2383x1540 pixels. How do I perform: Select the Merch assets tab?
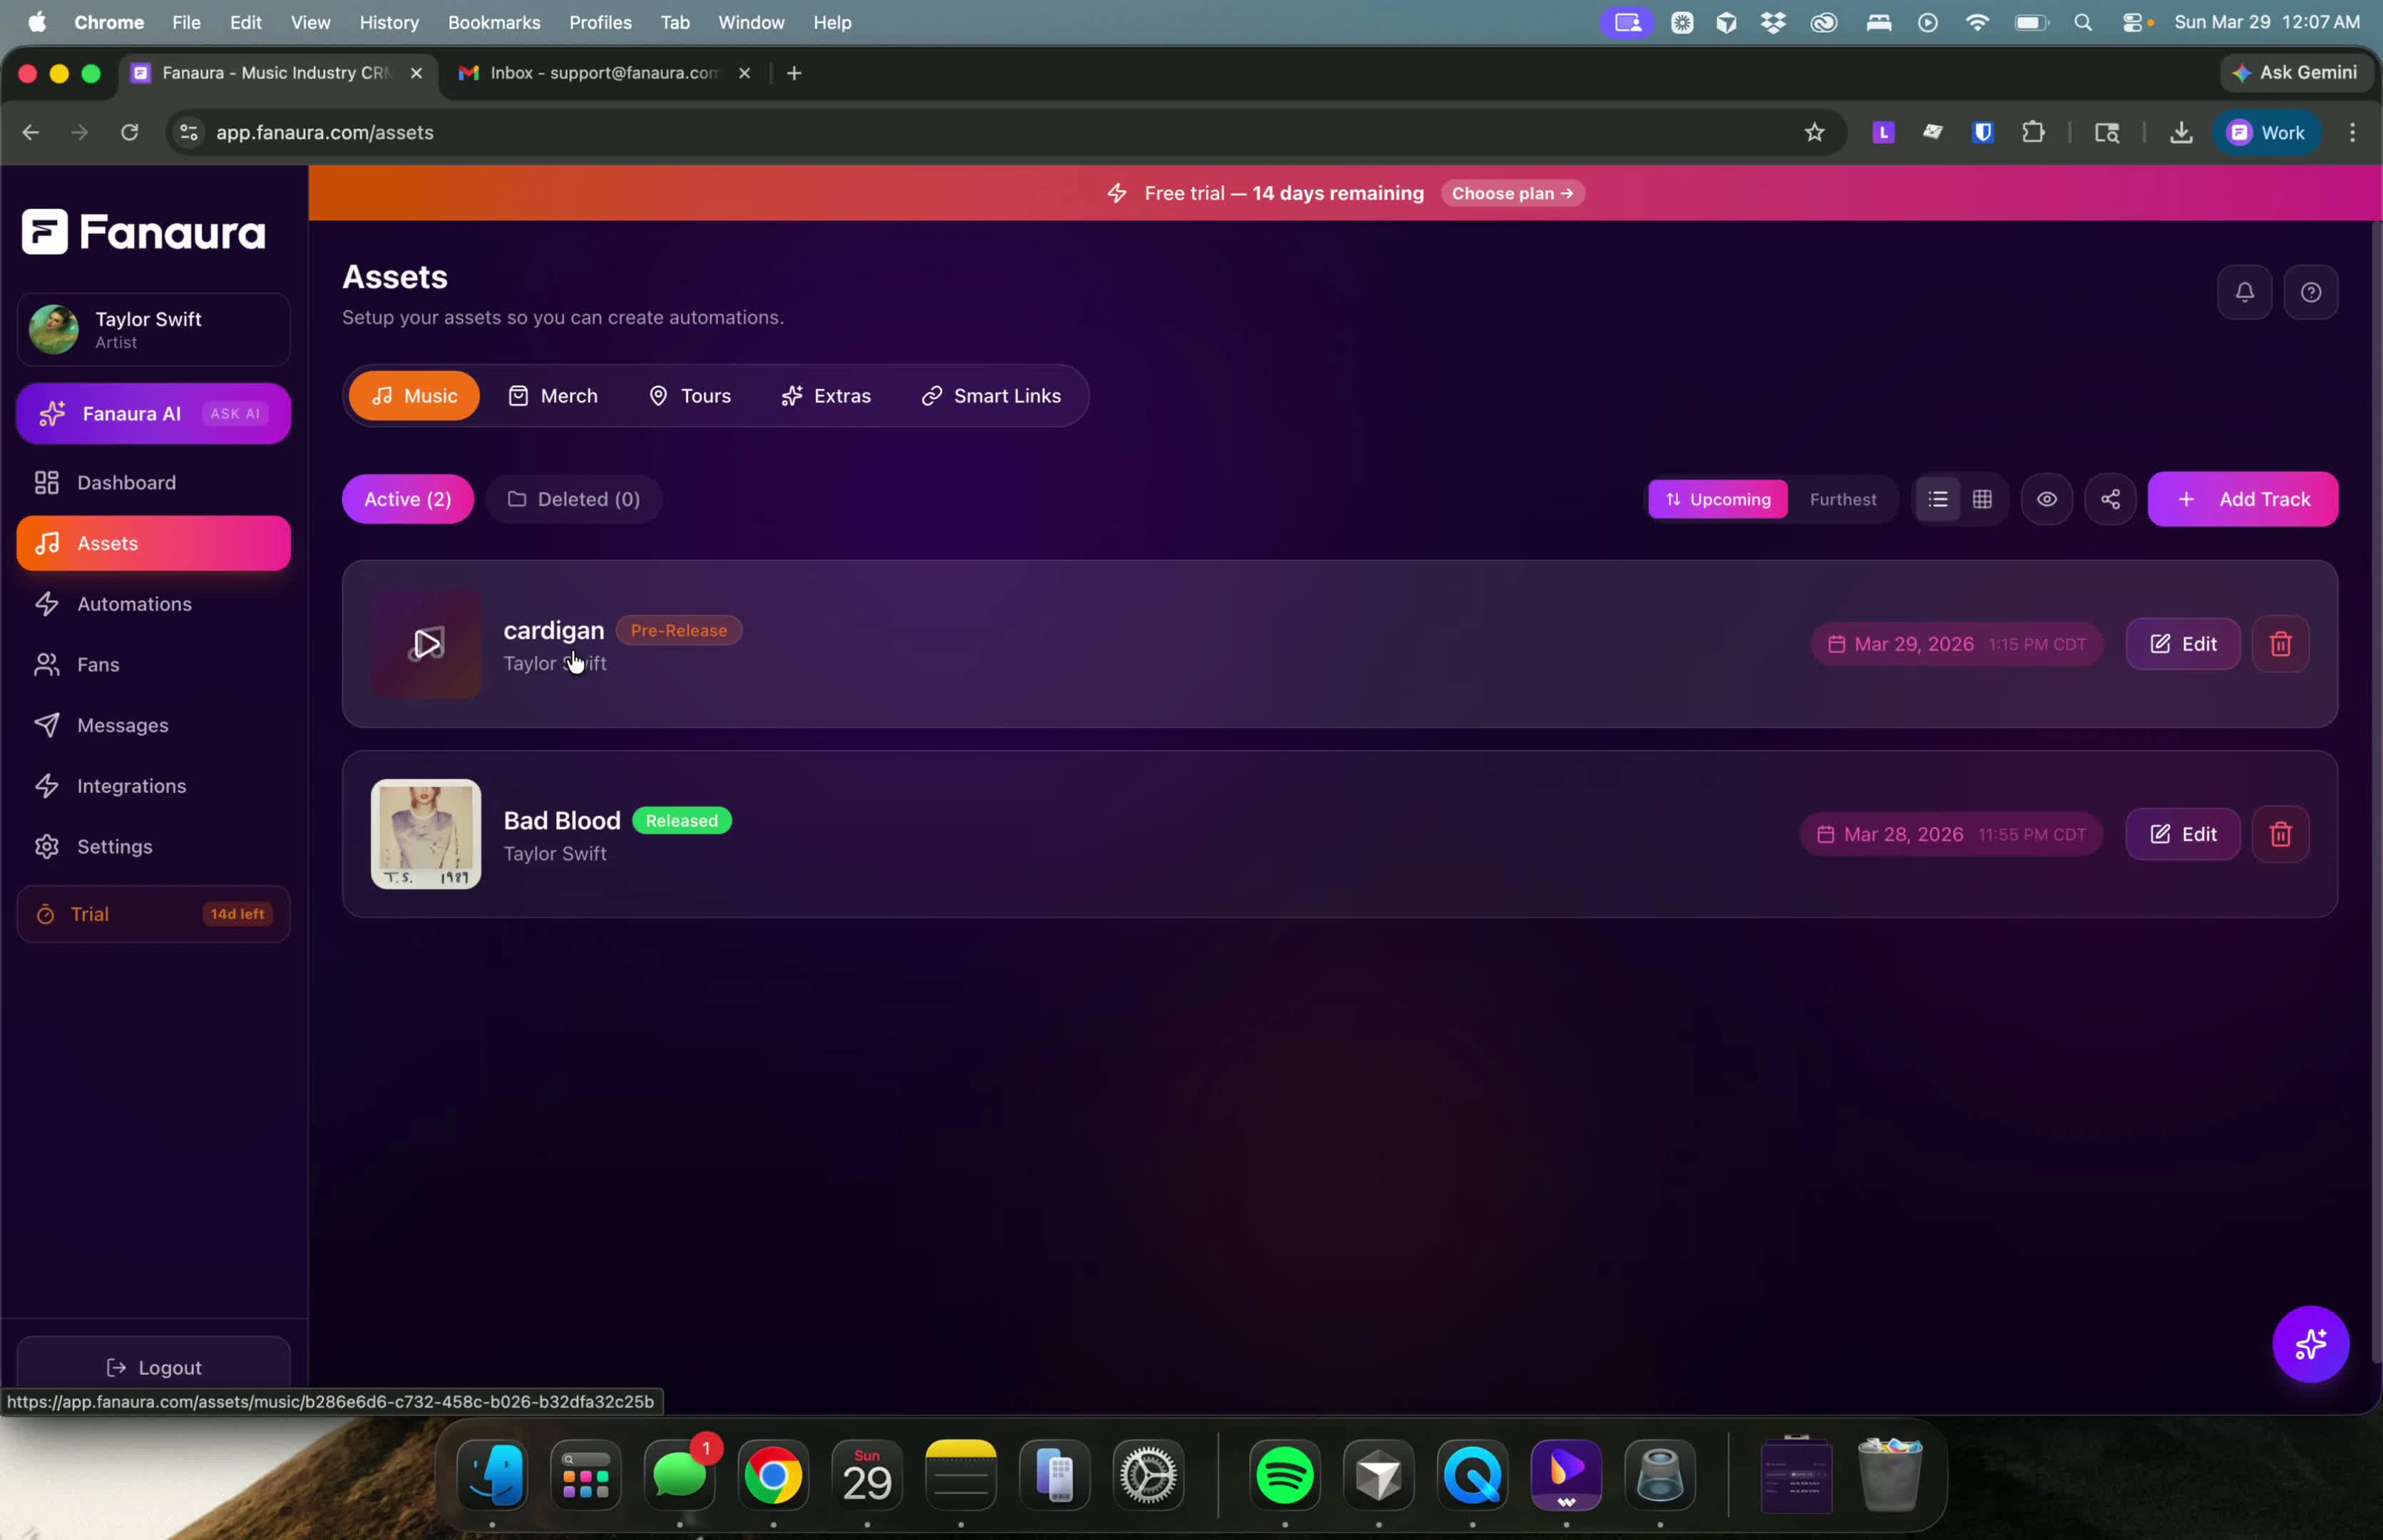tap(552, 396)
